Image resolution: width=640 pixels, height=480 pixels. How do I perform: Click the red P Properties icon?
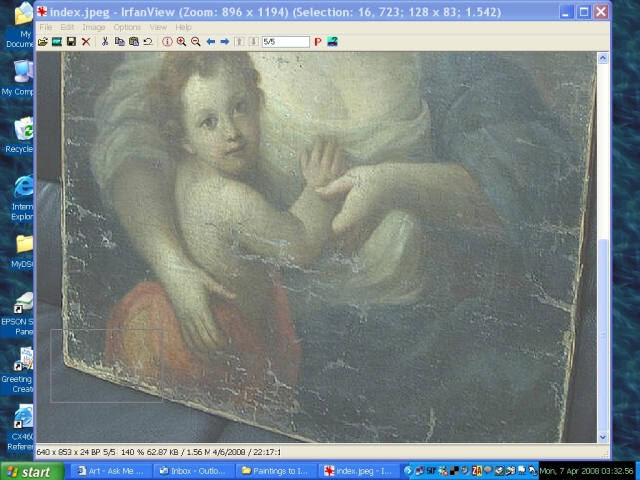point(318,42)
